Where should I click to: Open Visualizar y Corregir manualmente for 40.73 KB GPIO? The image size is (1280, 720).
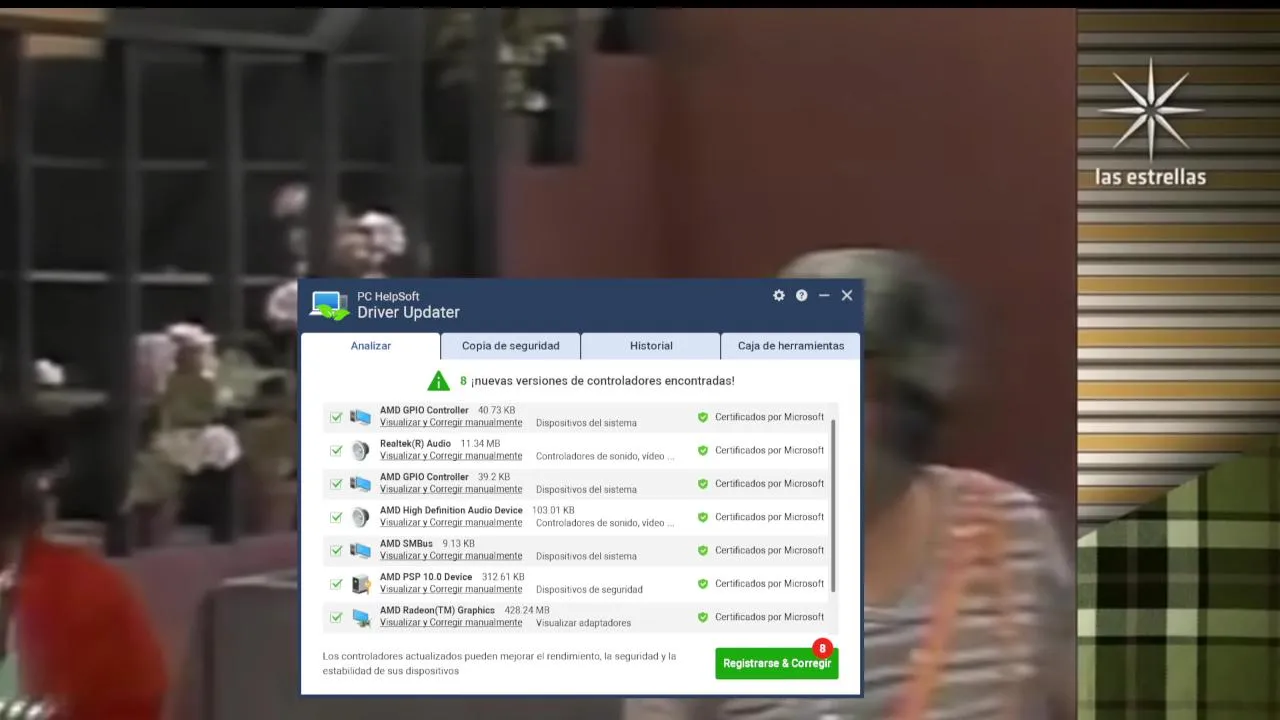451,422
